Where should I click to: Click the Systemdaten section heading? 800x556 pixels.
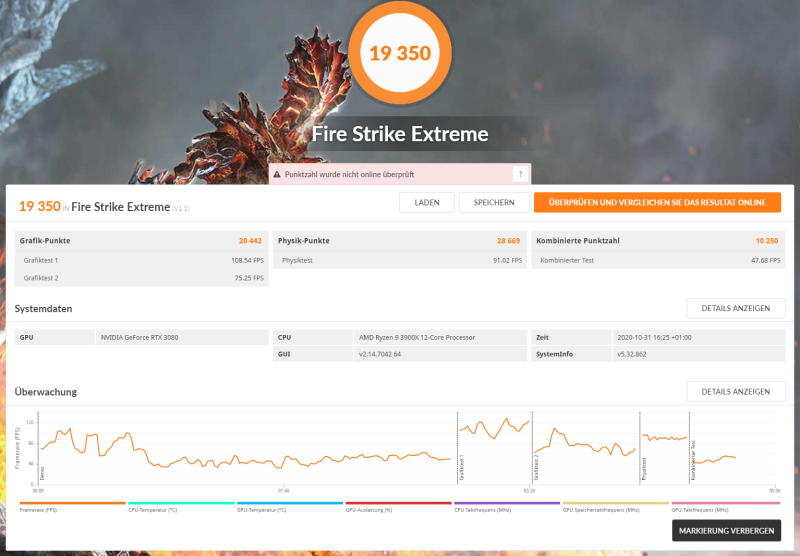click(x=43, y=309)
